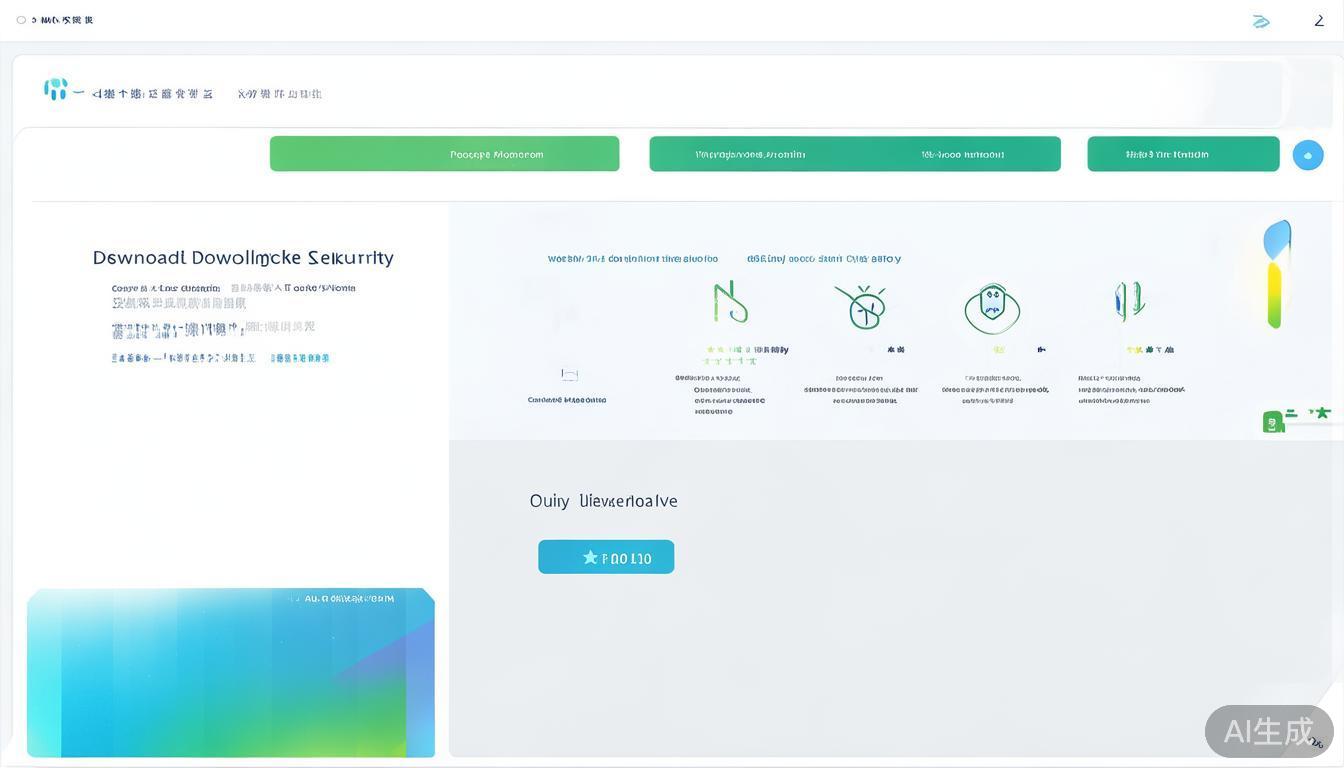Click the green N-shaped feature icon
This screenshot has height=768, width=1344.
pos(730,302)
